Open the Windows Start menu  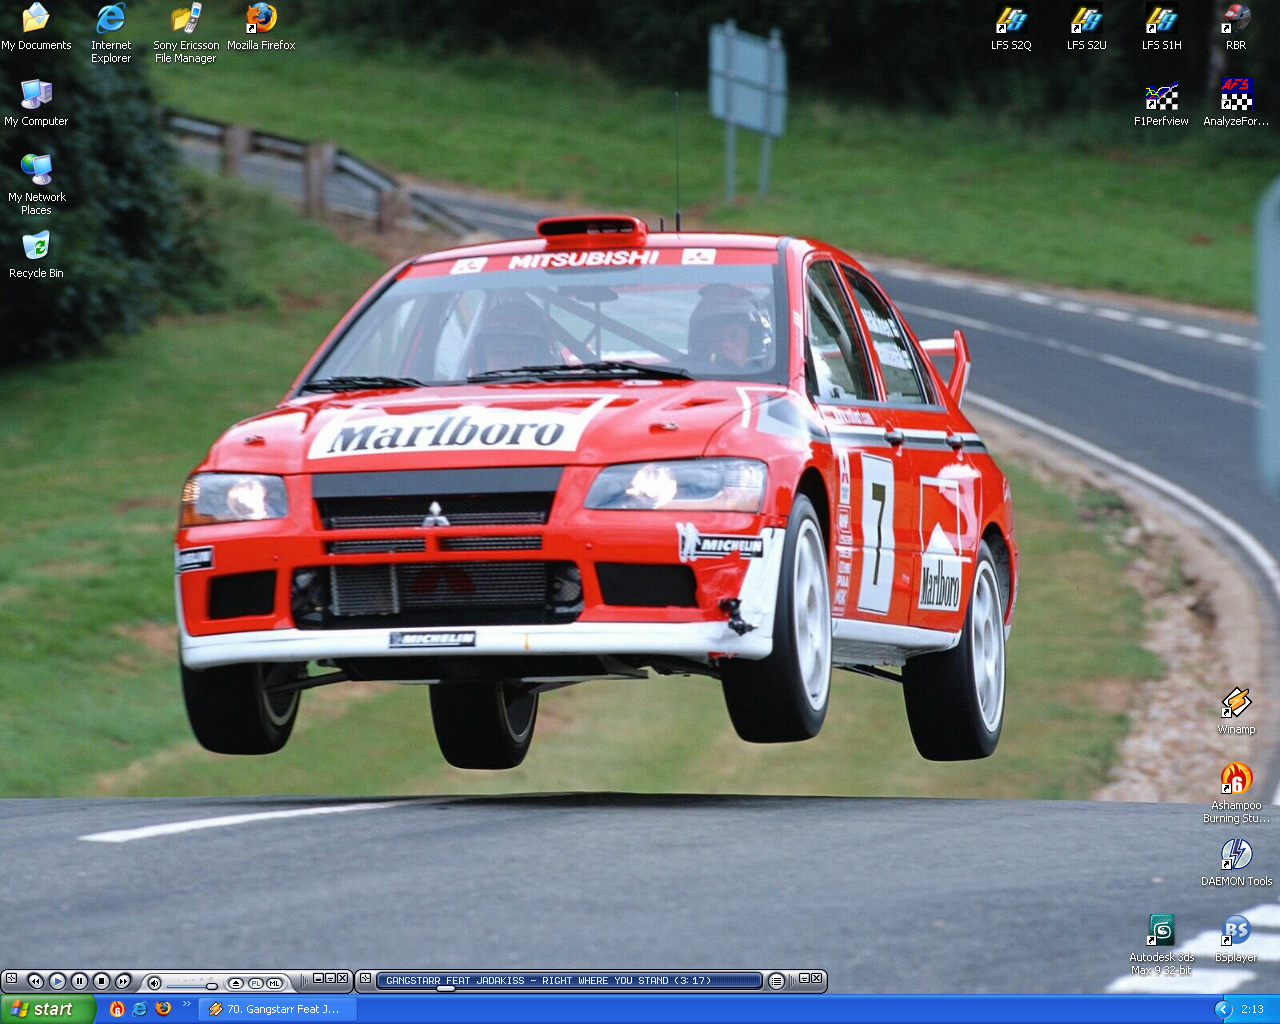coord(48,1009)
